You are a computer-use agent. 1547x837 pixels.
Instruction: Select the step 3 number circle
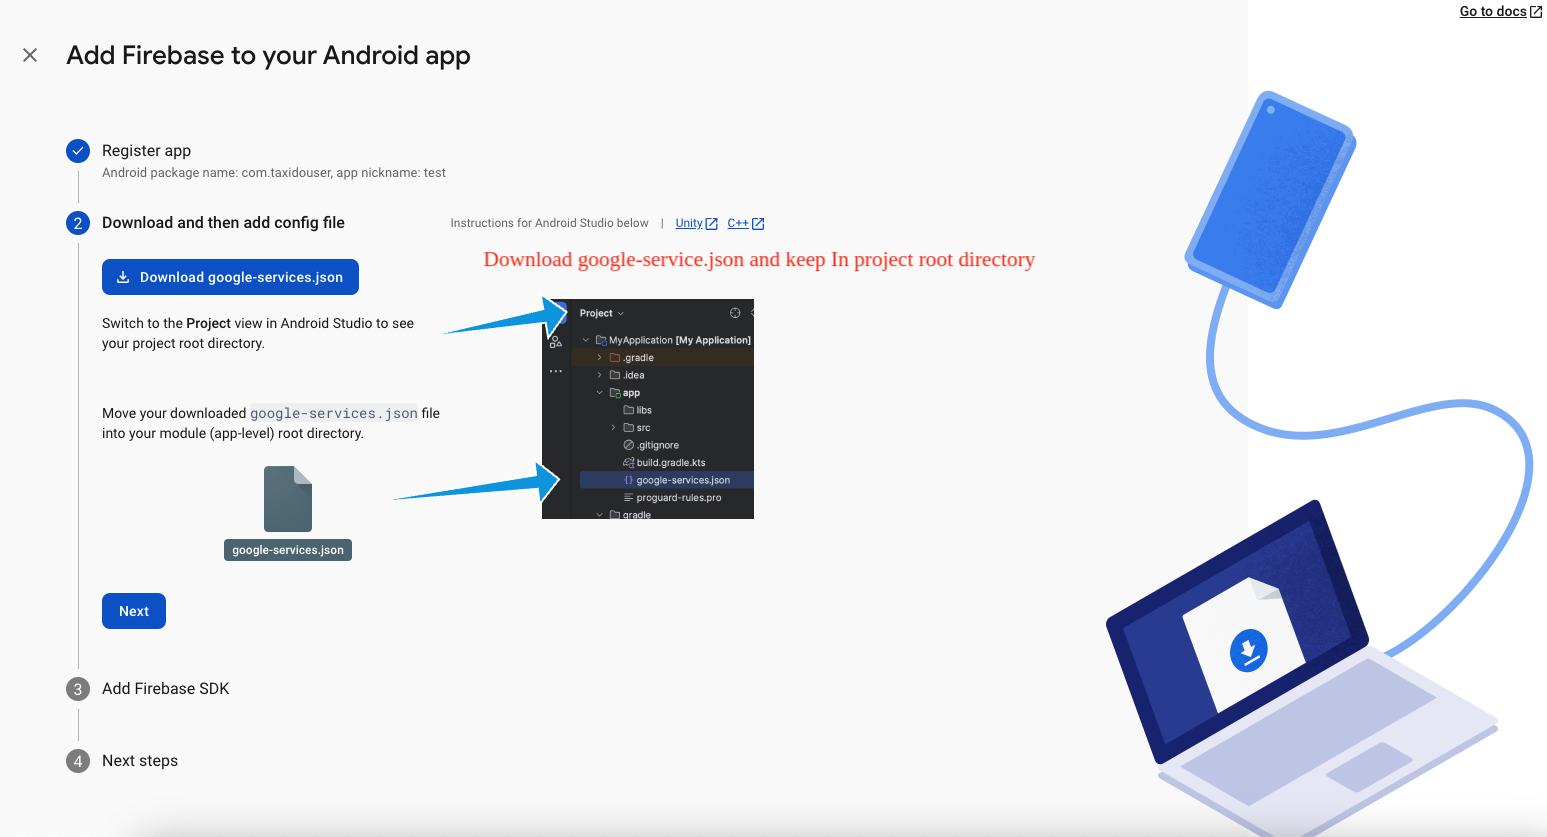pyautogui.click(x=78, y=689)
